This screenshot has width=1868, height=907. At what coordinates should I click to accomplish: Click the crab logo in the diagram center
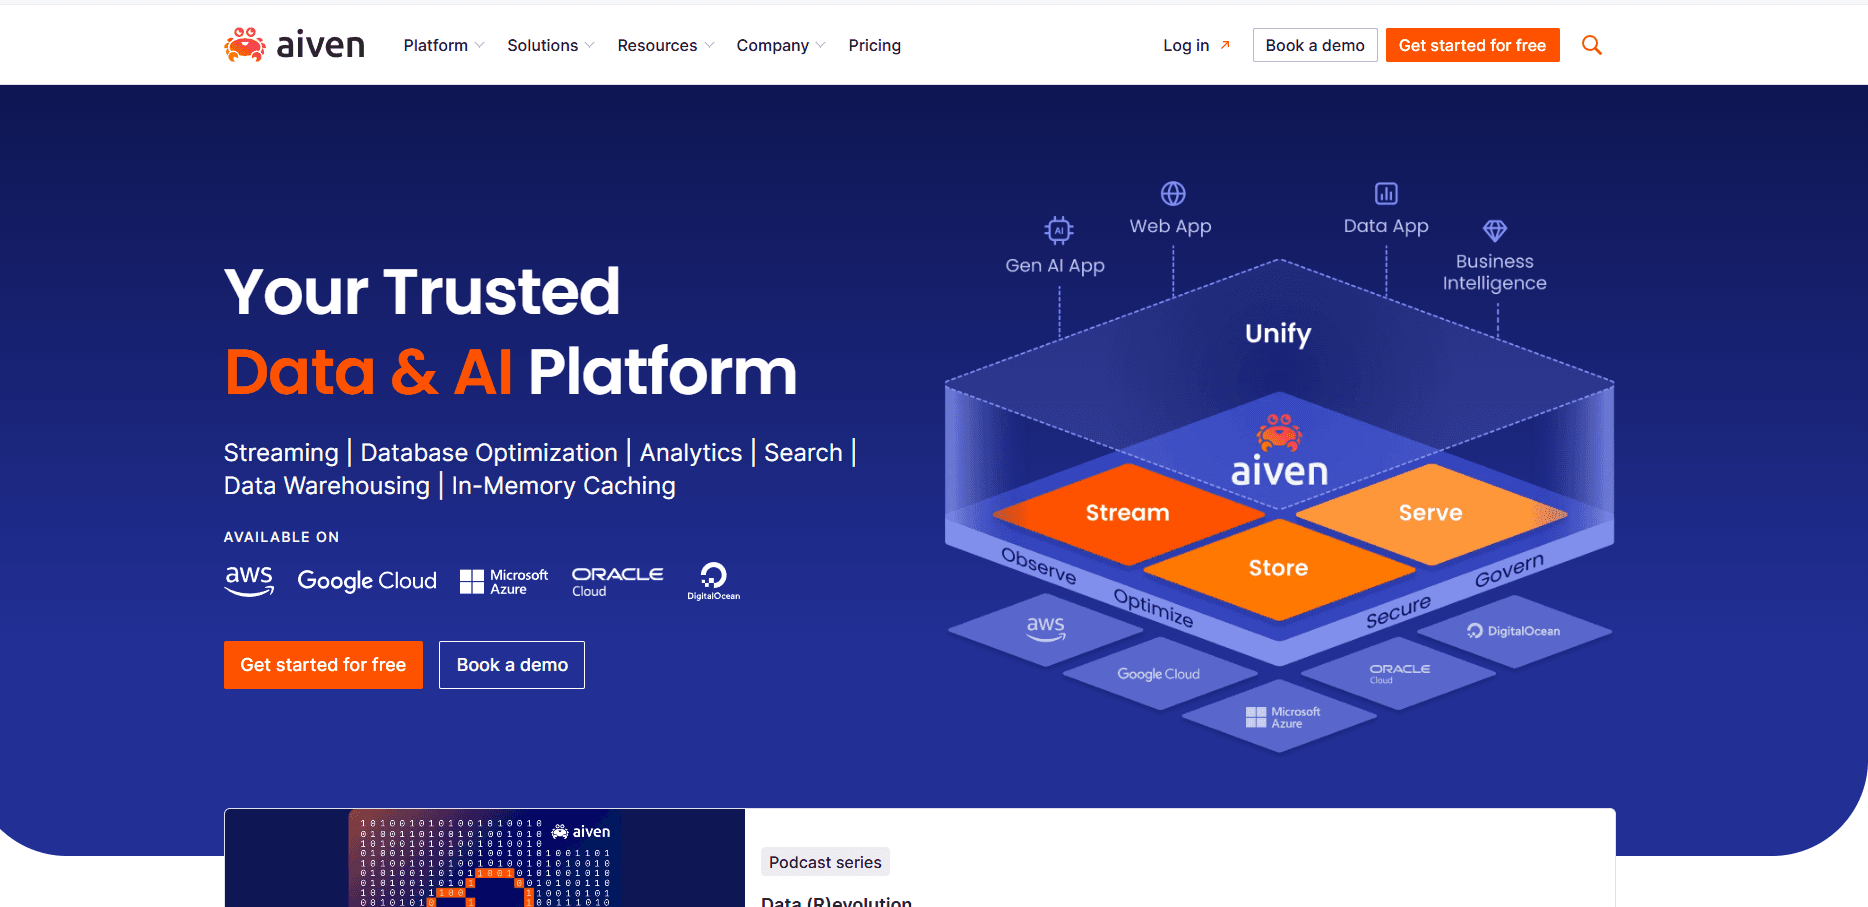[1279, 433]
